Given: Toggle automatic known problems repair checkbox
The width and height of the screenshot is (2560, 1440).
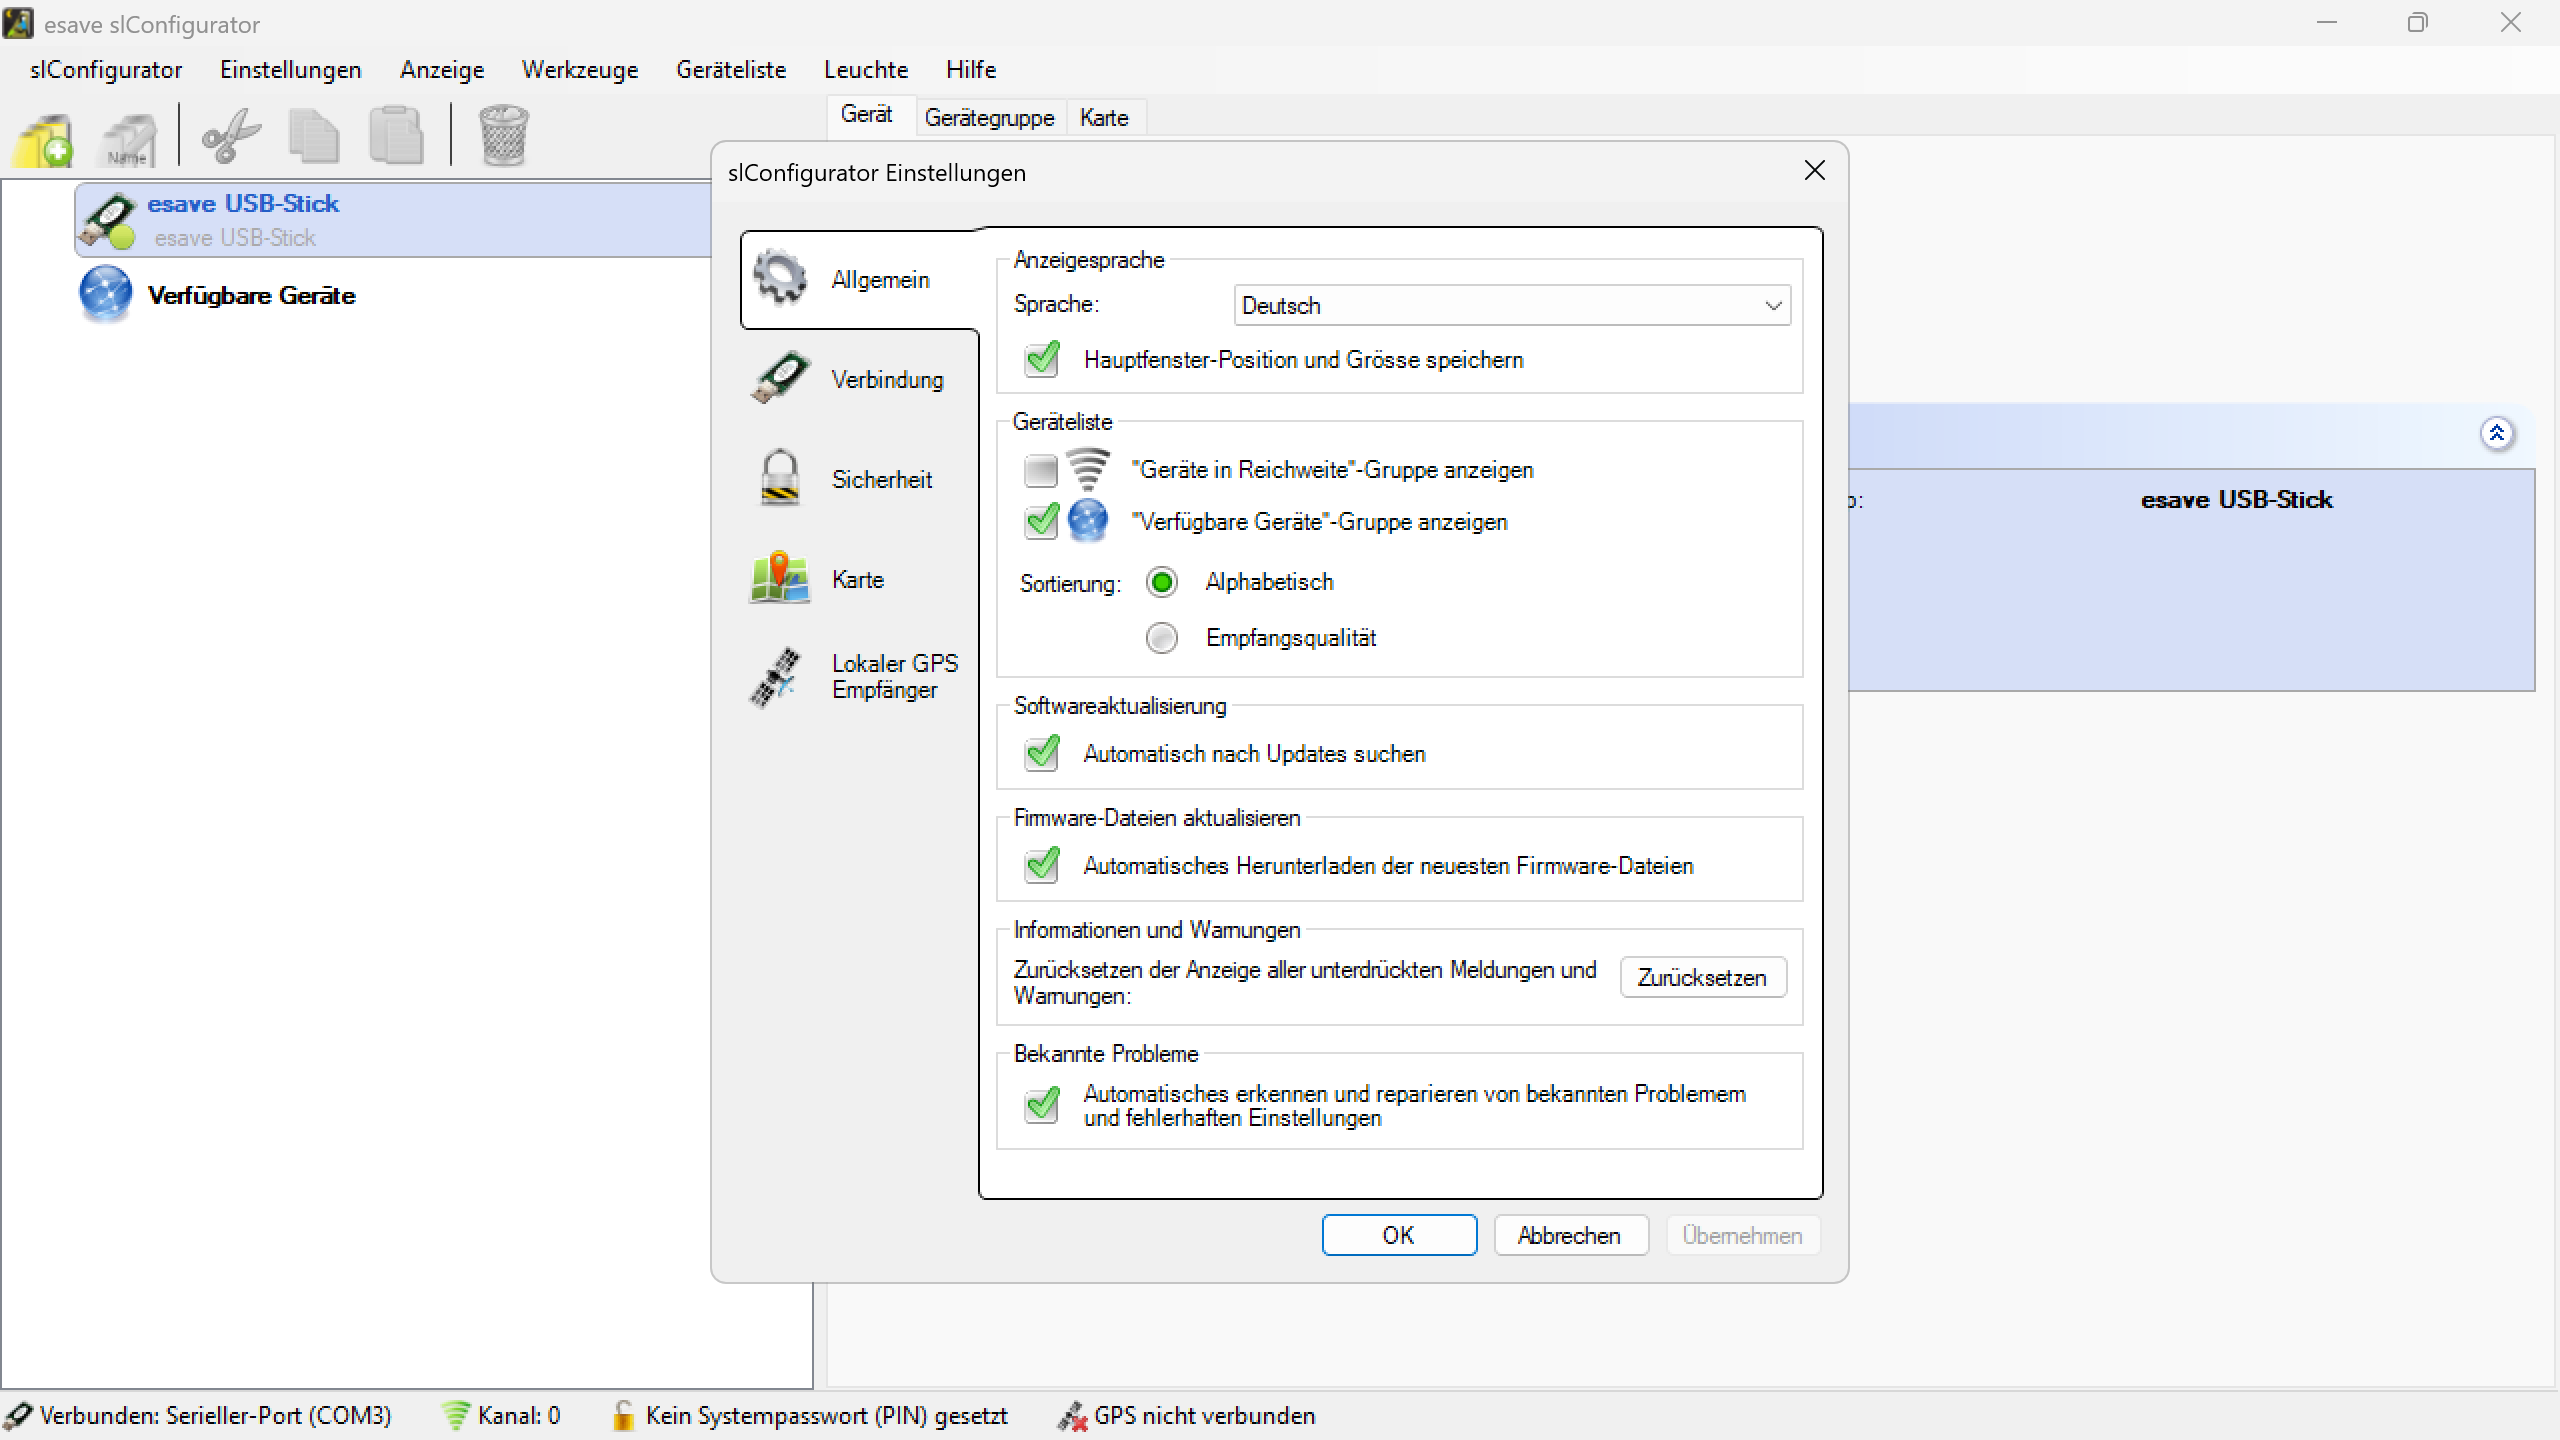Looking at the screenshot, I should (1042, 1105).
